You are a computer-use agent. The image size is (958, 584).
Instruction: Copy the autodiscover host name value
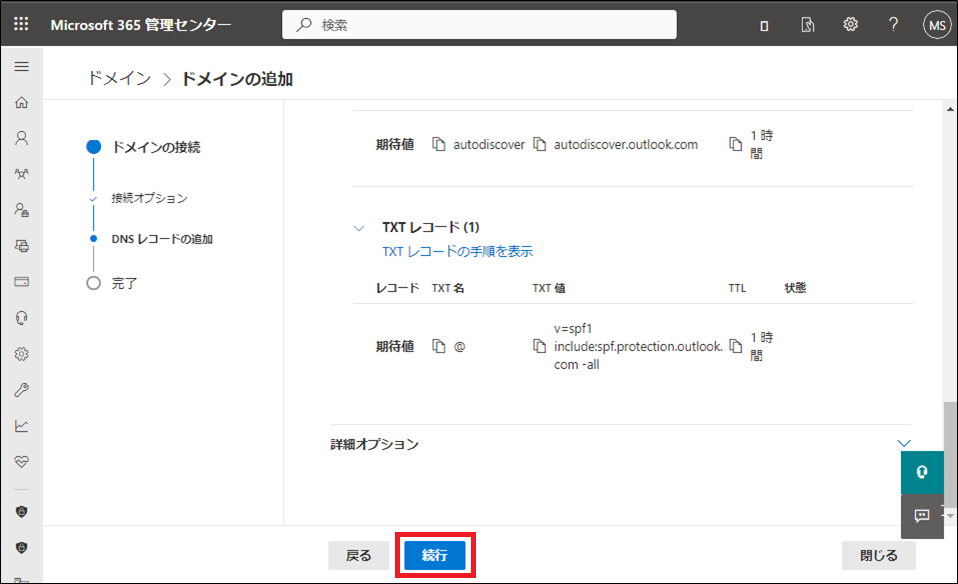pyautogui.click(x=439, y=144)
